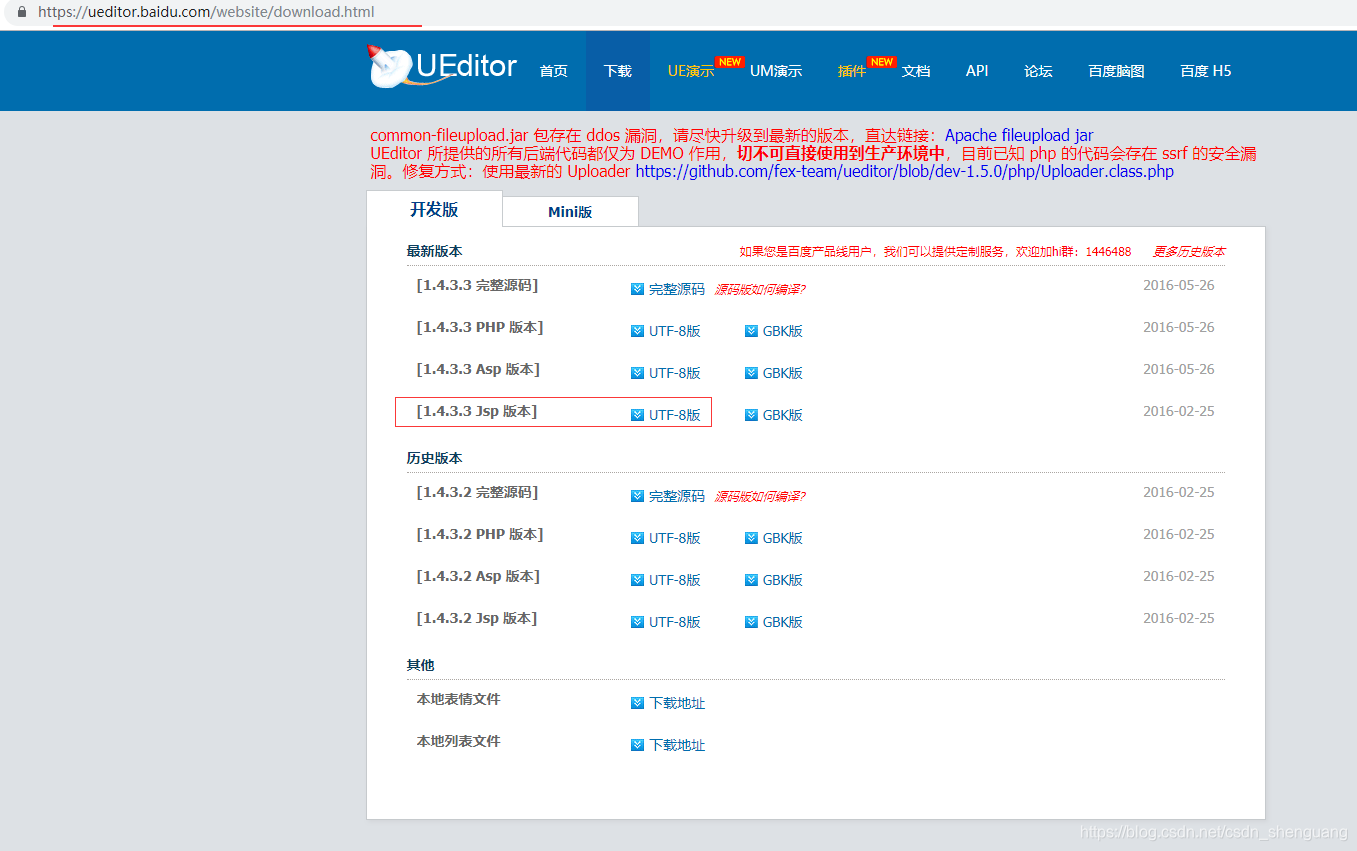
Task: Download 1.4.3.3 完整源码 text link
Action: point(677,289)
